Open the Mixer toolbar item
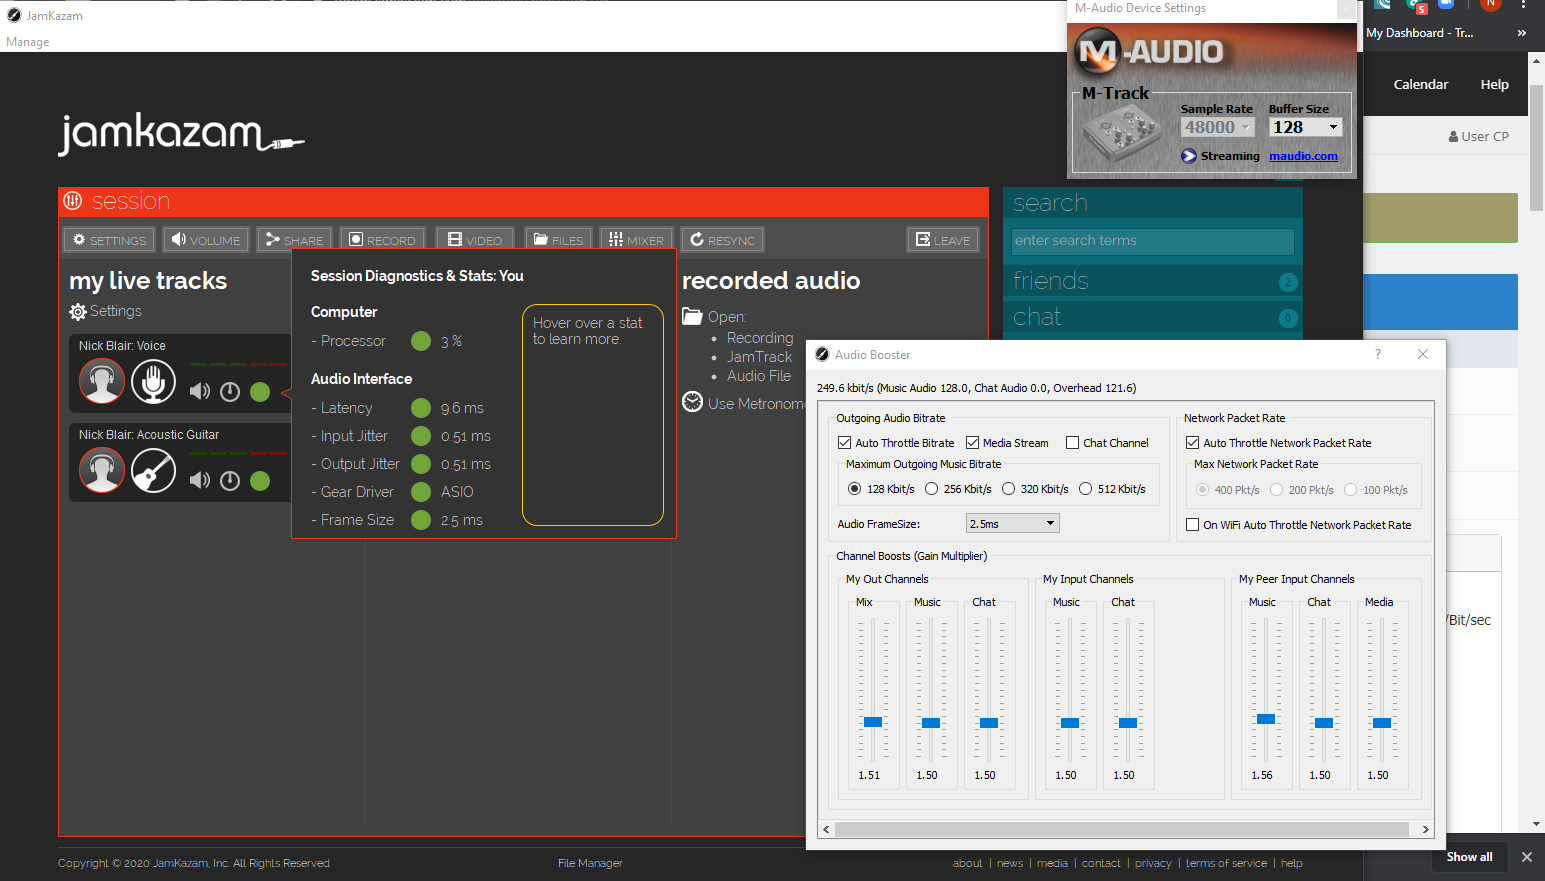 pos(636,240)
